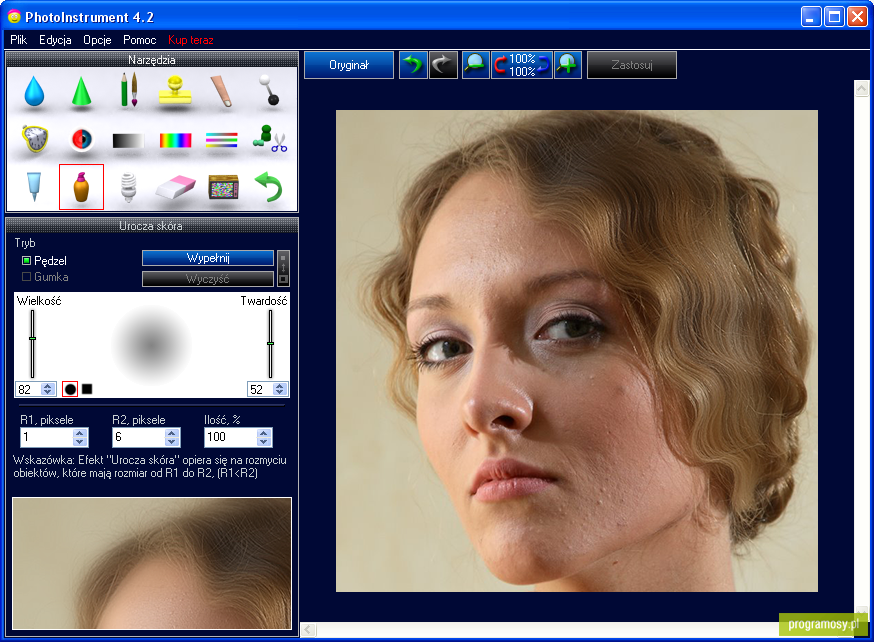Click the zoom out magnifier icon
The height and width of the screenshot is (642, 874).
tap(475, 65)
